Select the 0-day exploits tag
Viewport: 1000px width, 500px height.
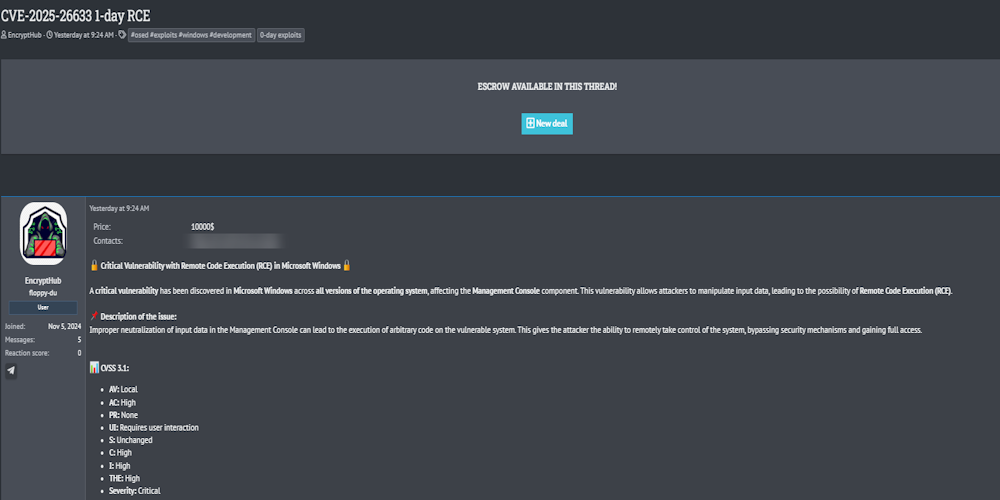tap(281, 35)
